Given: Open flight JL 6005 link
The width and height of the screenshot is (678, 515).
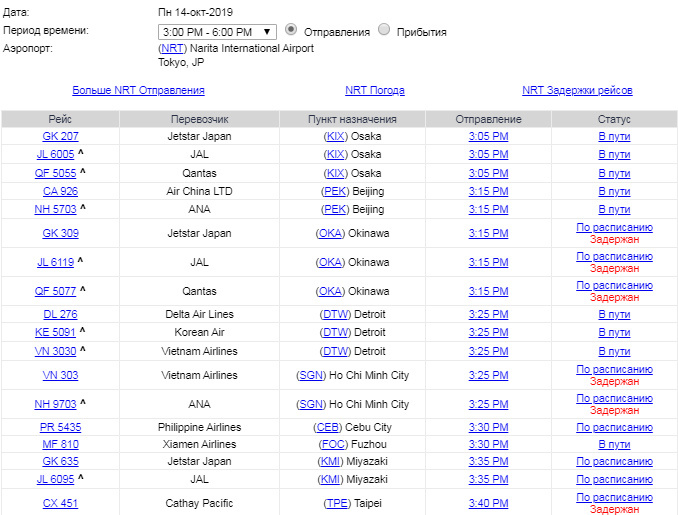Looking at the screenshot, I should click(55, 154).
